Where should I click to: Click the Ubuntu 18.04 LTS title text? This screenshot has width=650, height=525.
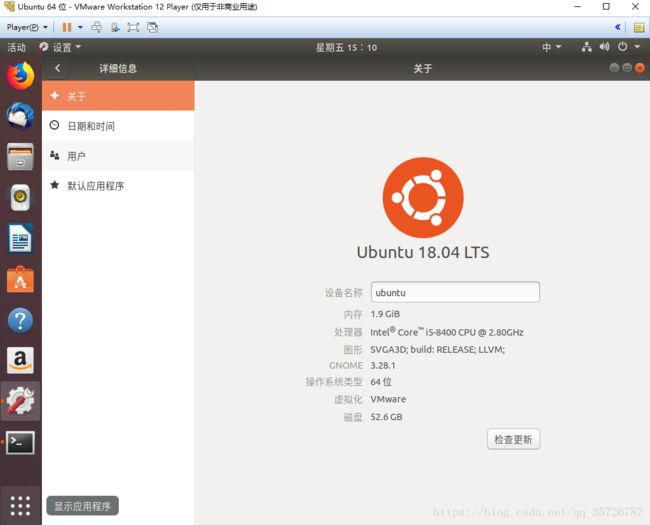[x=423, y=252]
